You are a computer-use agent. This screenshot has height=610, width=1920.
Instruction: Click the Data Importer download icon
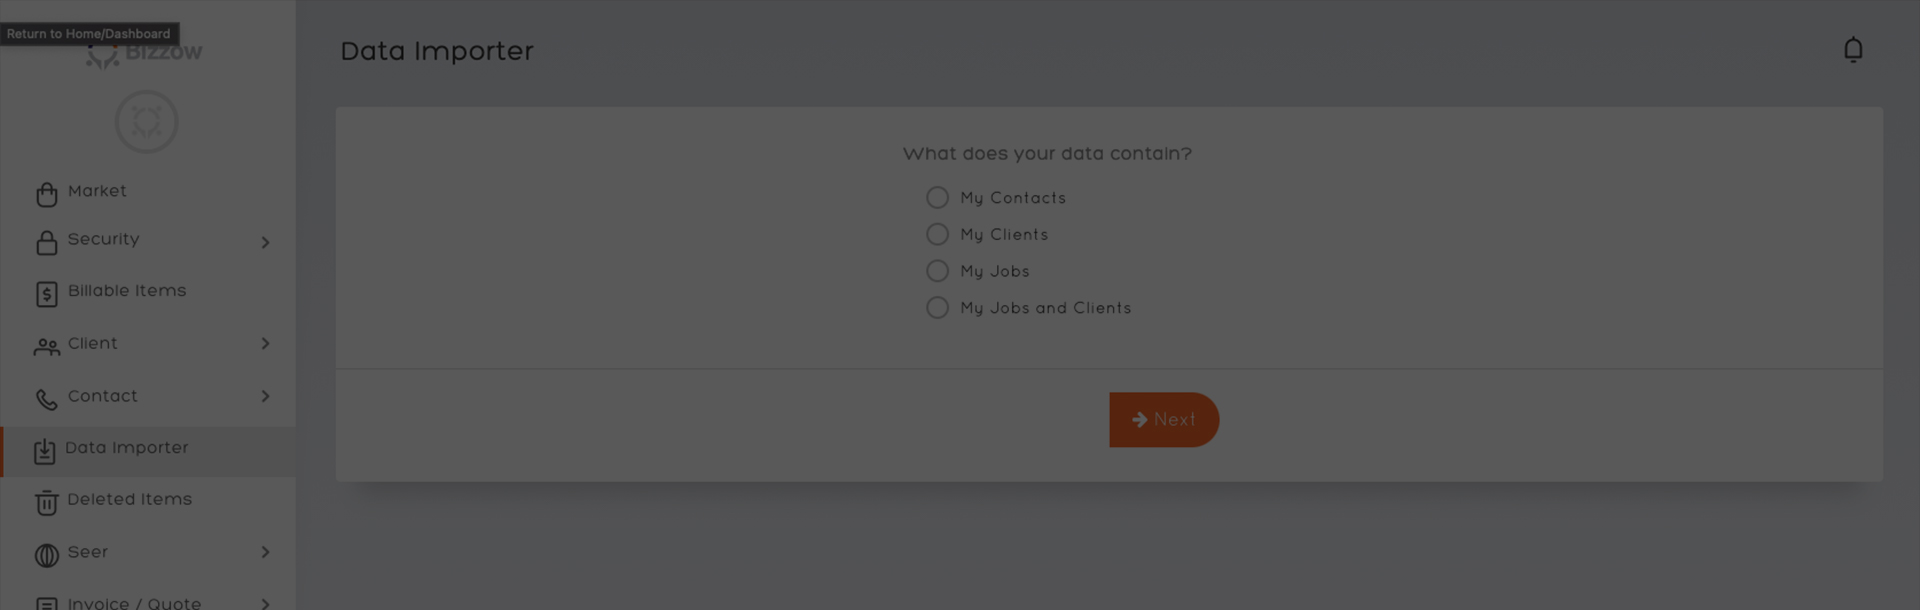(x=44, y=452)
